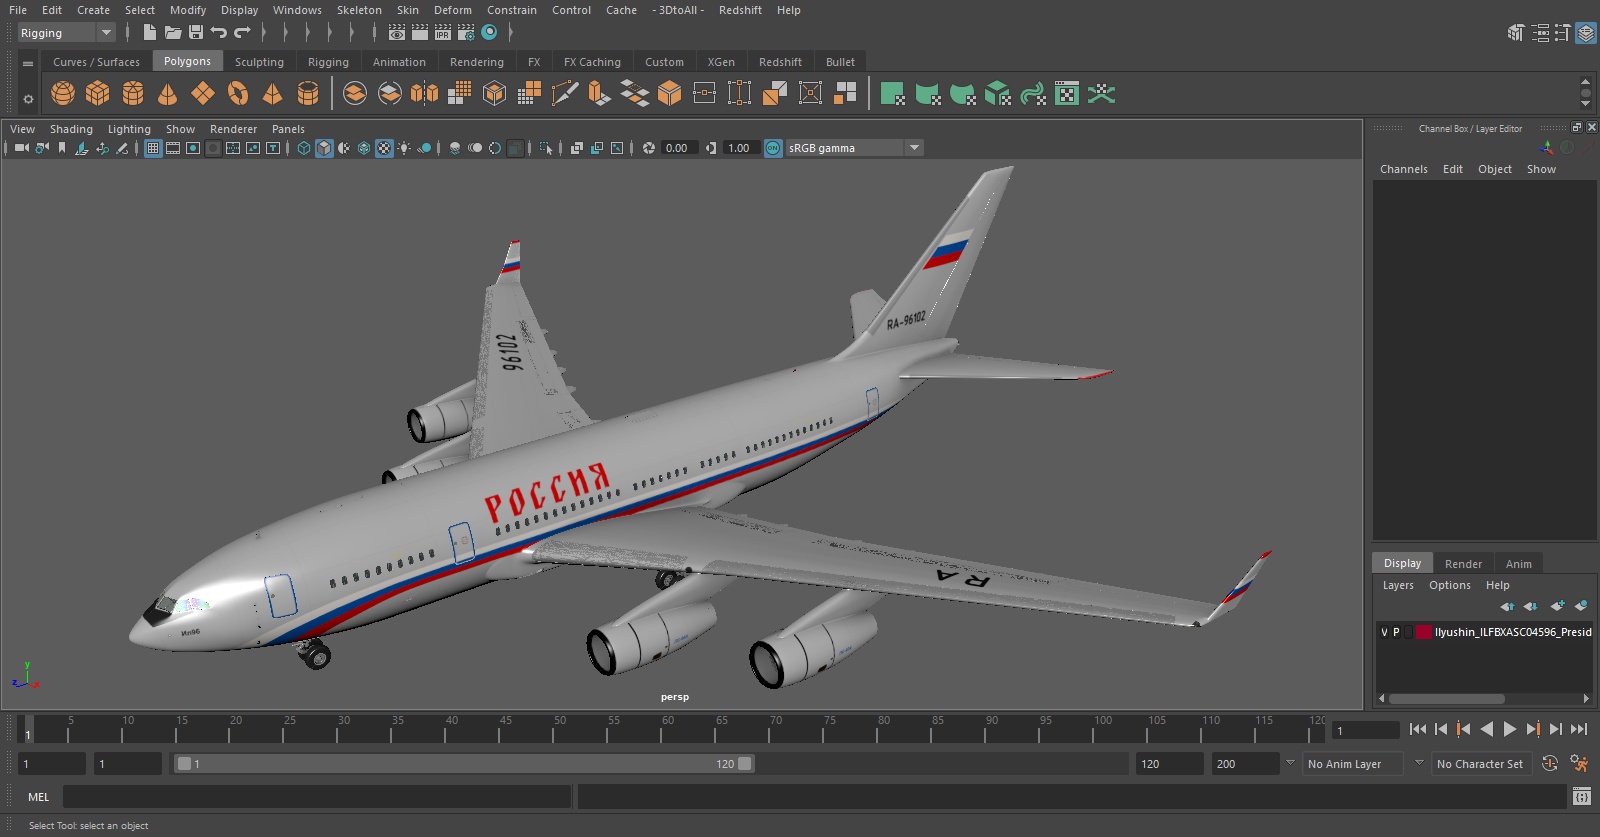Create a polygon cone from the shelf
Viewport: 1600px width, 837px height.
tap(168, 94)
